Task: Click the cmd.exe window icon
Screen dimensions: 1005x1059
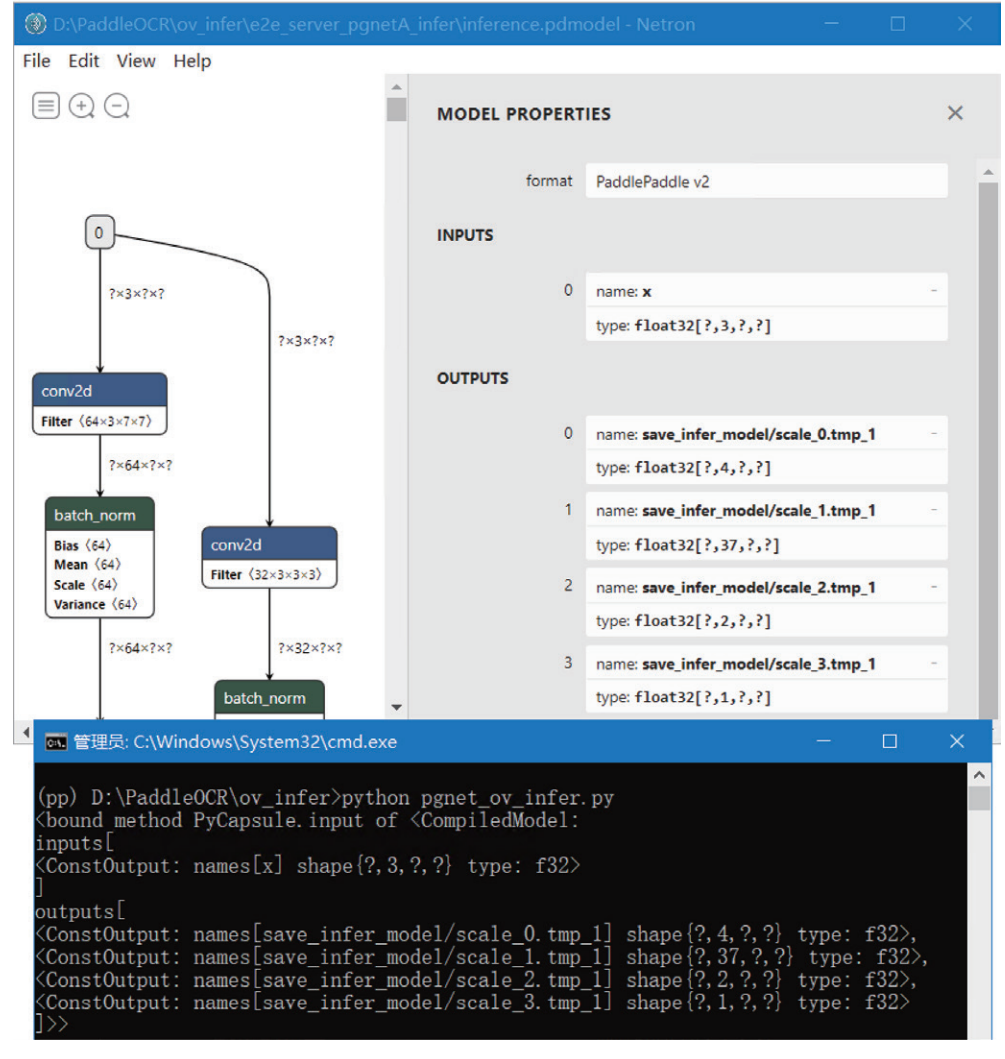Action: tap(56, 742)
